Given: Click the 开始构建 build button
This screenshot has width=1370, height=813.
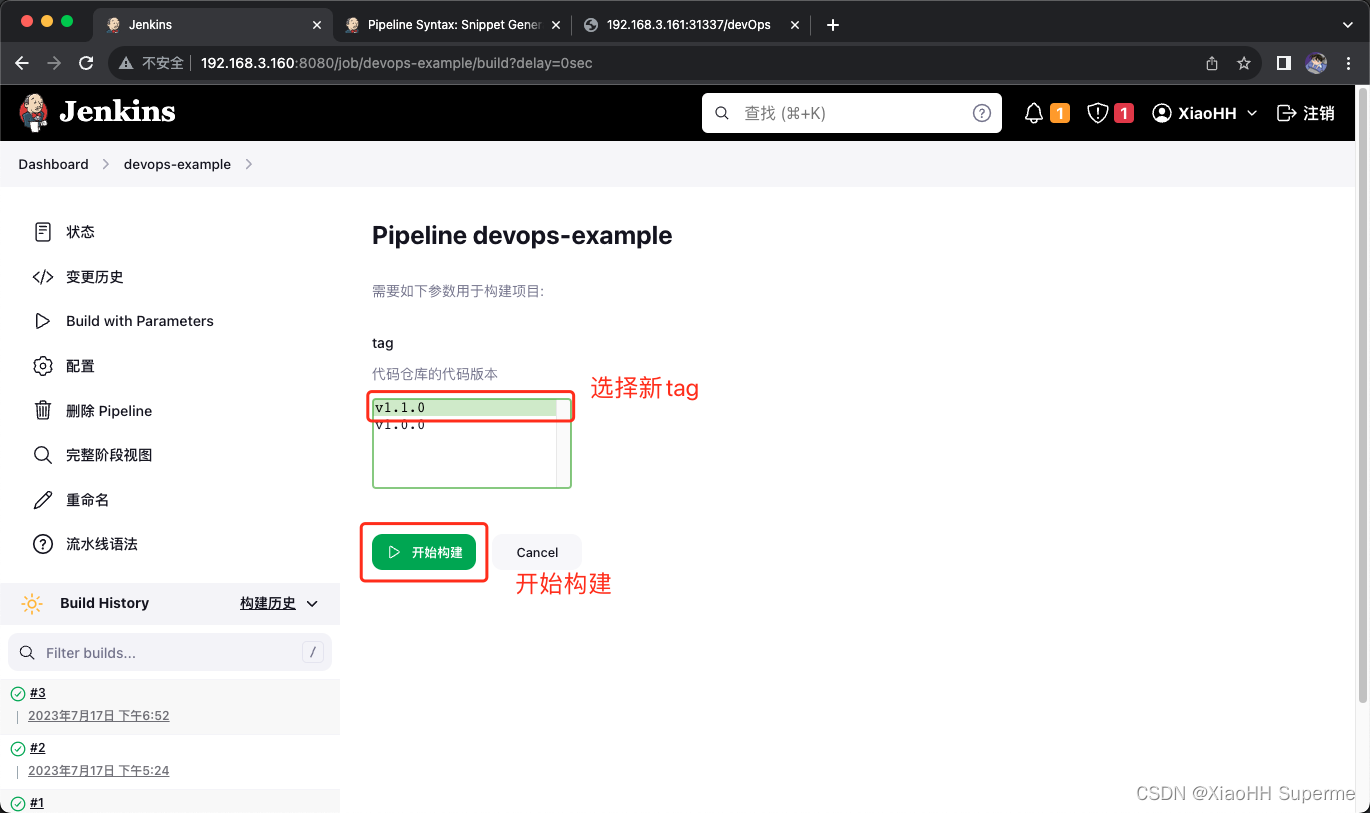Looking at the screenshot, I should click(x=424, y=552).
